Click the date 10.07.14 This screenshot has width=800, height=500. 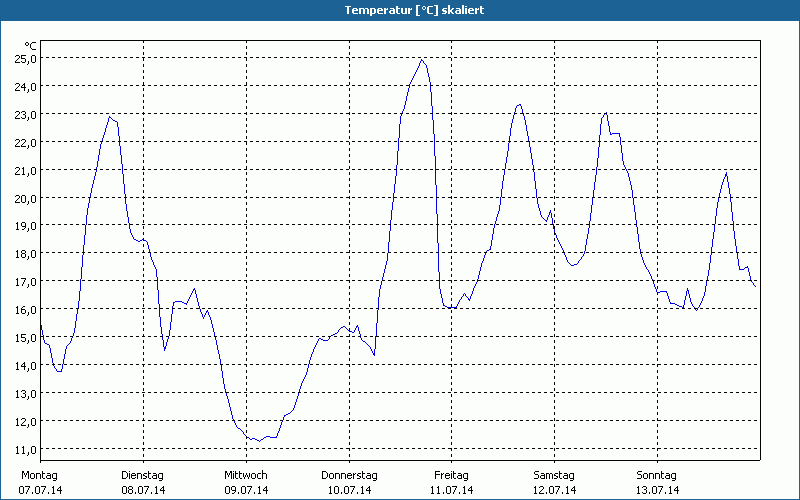tap(349, 490)
